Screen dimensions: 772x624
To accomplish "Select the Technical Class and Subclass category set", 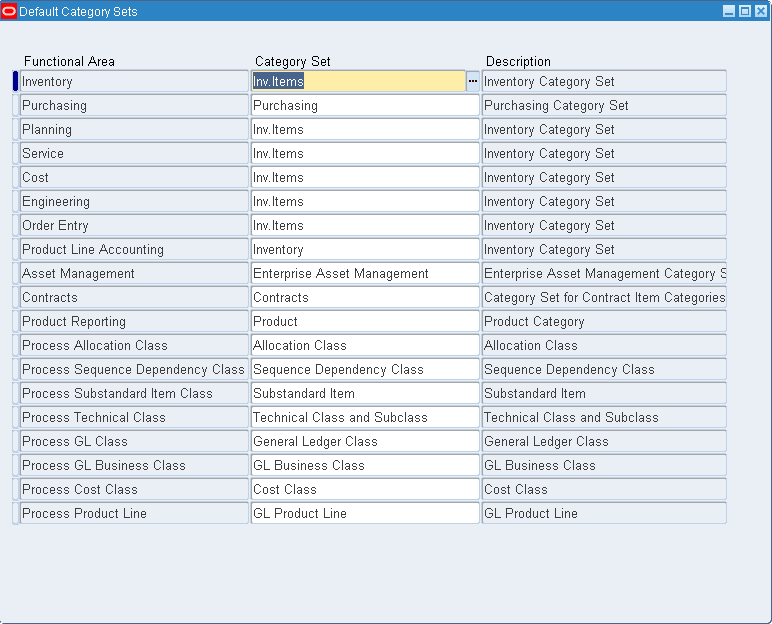I will [x=365, y=418].
